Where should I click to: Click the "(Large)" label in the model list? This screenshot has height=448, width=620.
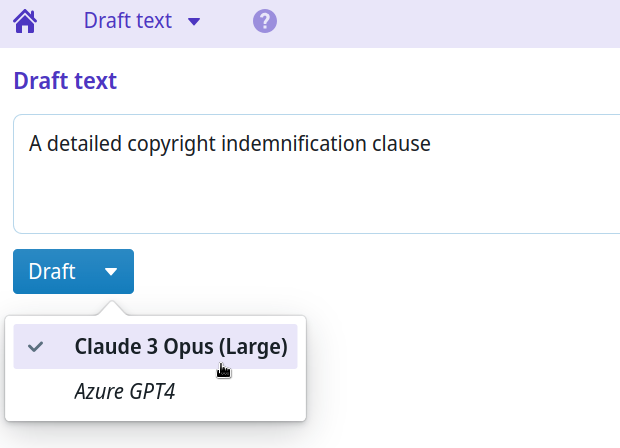252,347
